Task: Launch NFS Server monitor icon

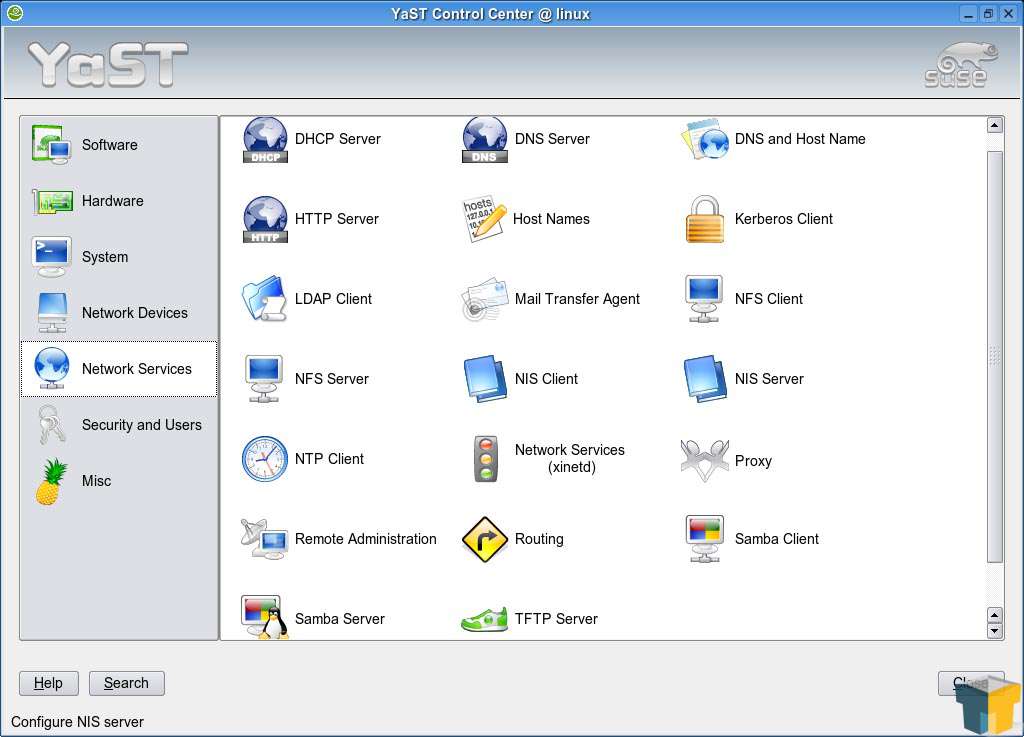Action: pyautogui.click(x=264, y=379)
